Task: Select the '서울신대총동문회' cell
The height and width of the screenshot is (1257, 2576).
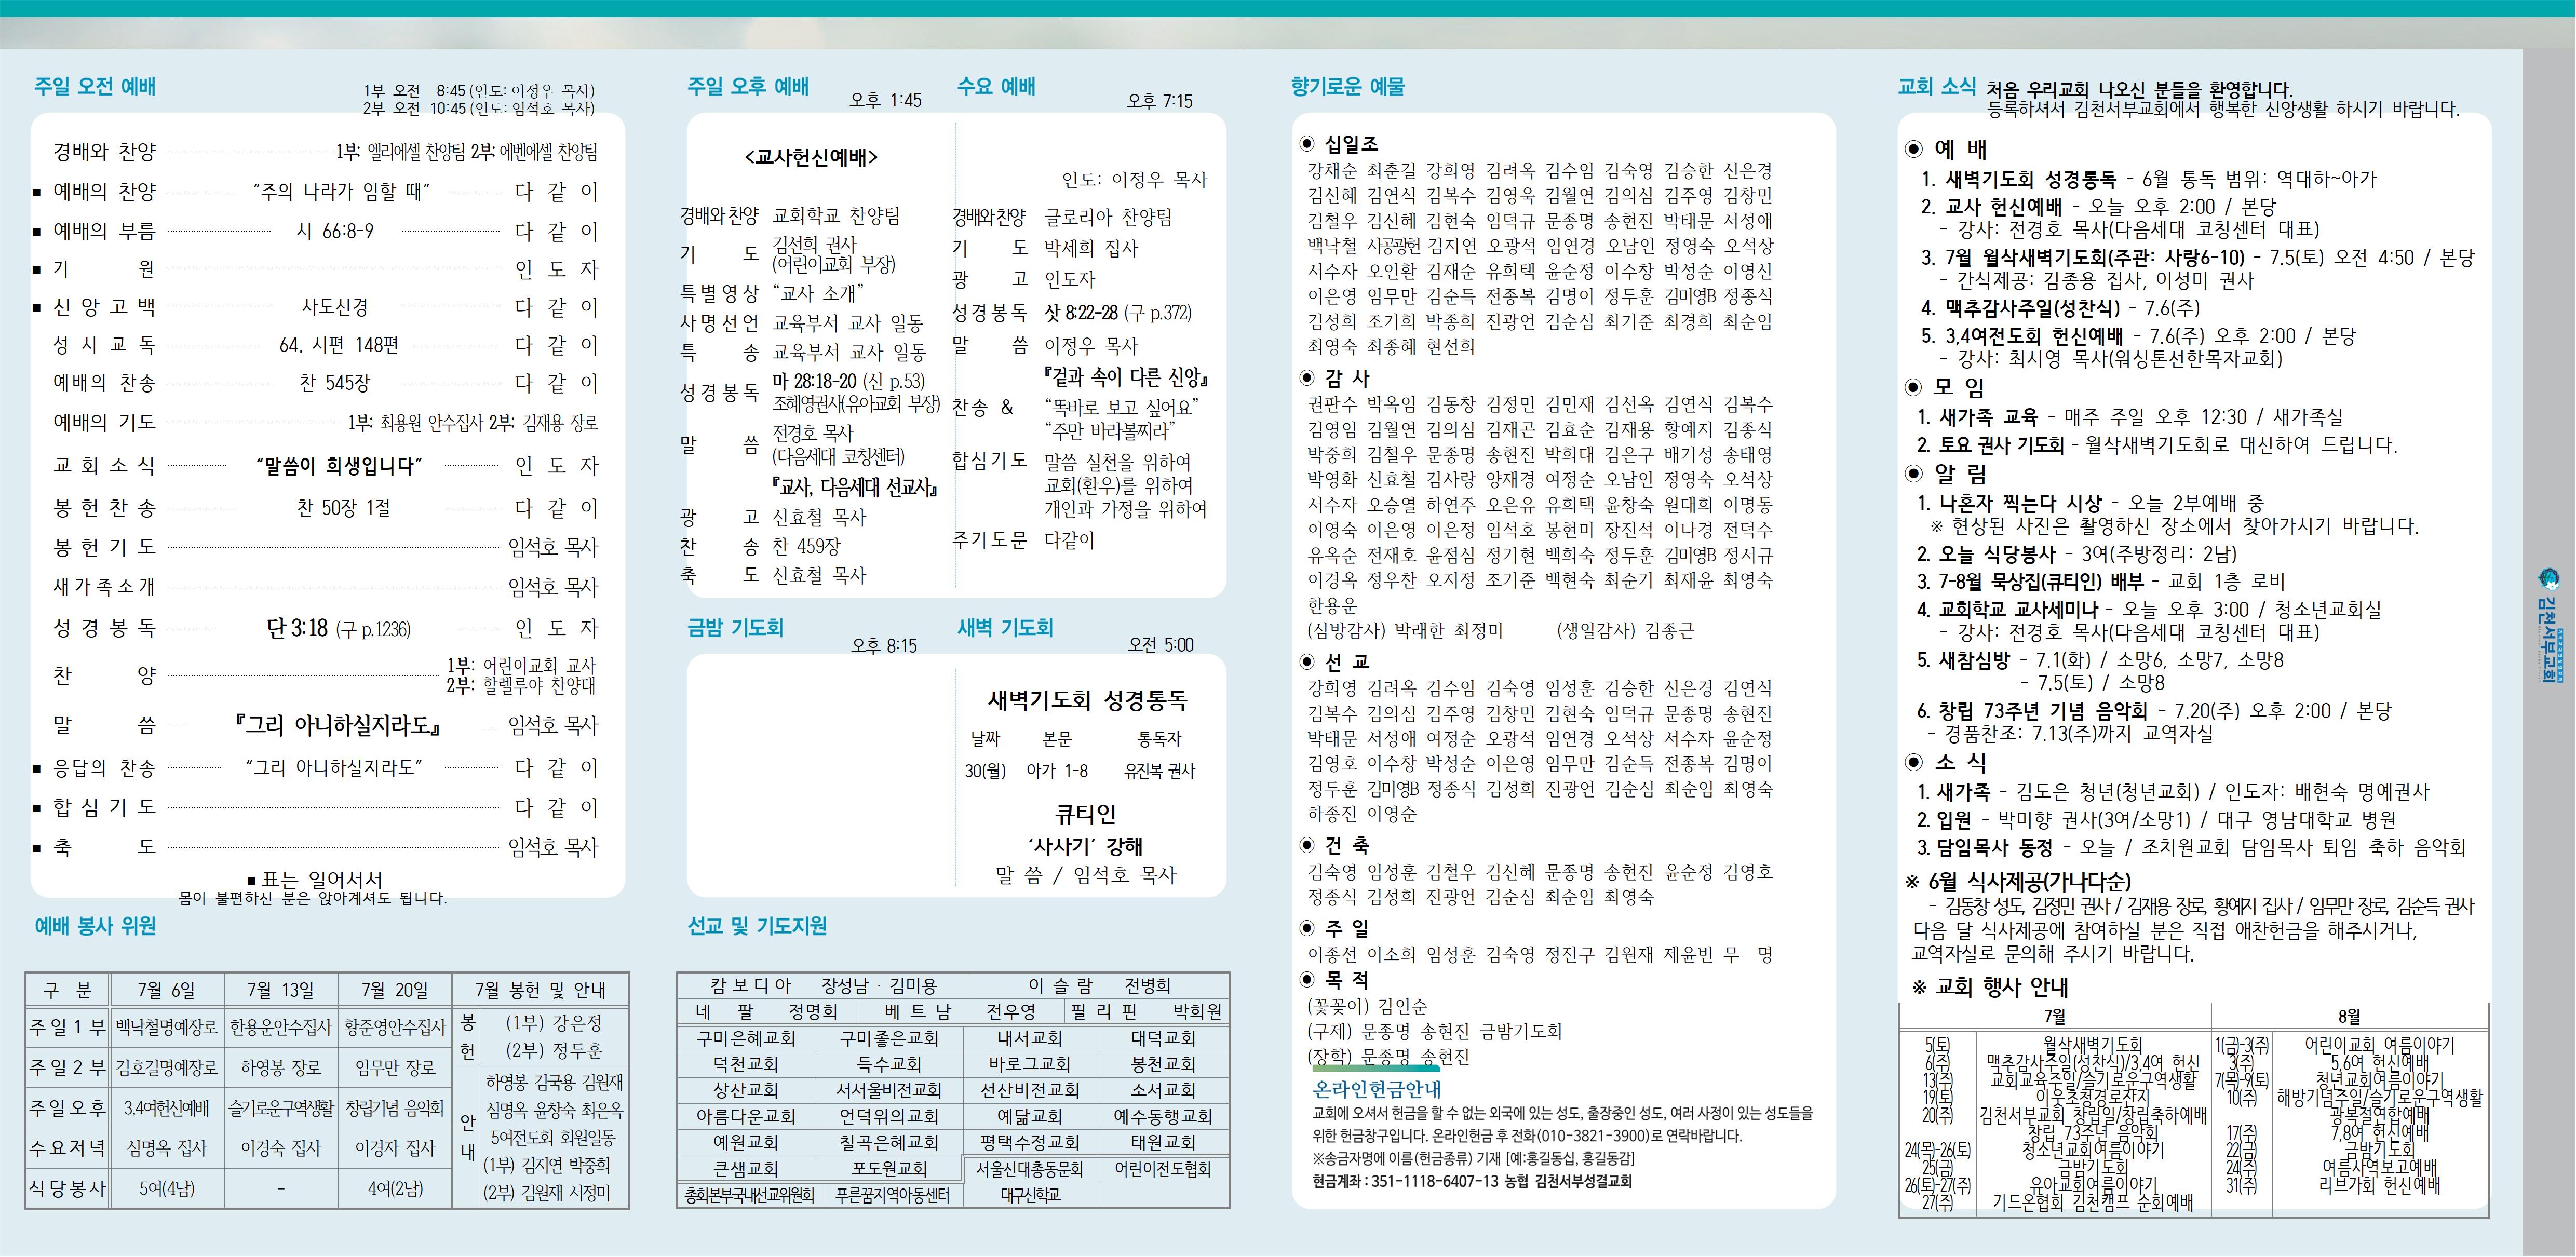Action: coord(1030,1169)
